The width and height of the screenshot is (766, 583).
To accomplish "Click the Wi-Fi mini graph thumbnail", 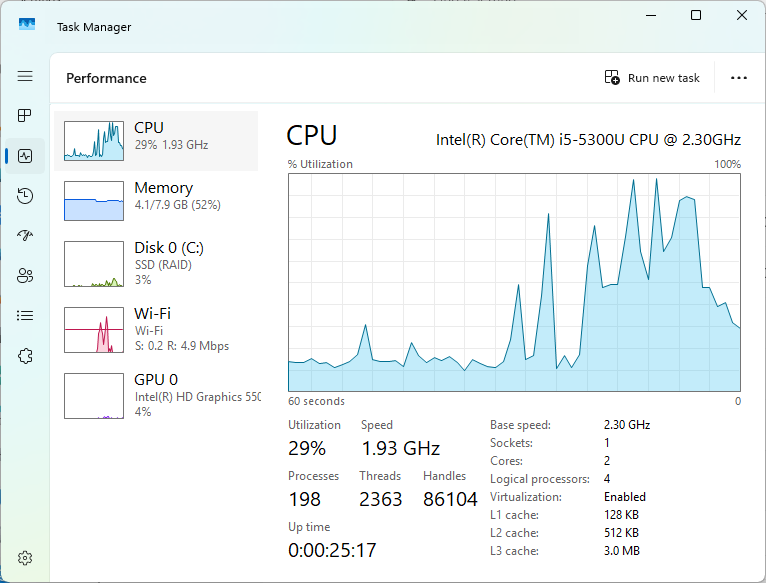I will (x=94, y=330).
